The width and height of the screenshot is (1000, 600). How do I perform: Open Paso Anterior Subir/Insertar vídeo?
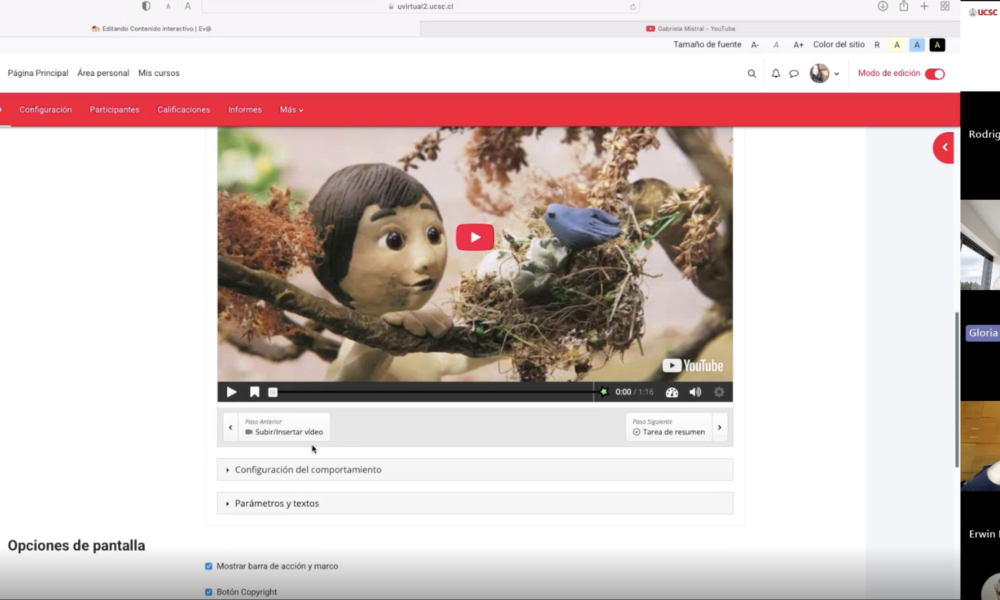click(284, 427)
